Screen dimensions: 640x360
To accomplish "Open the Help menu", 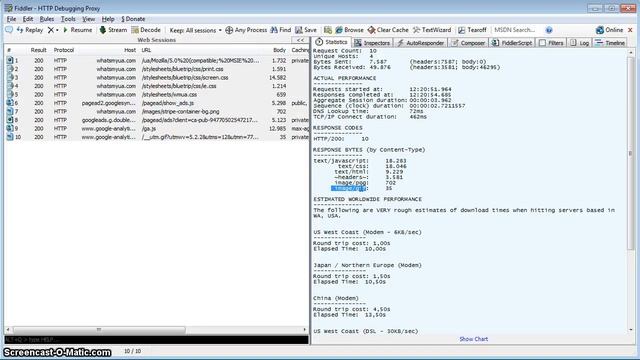I will tap(108, 19).
